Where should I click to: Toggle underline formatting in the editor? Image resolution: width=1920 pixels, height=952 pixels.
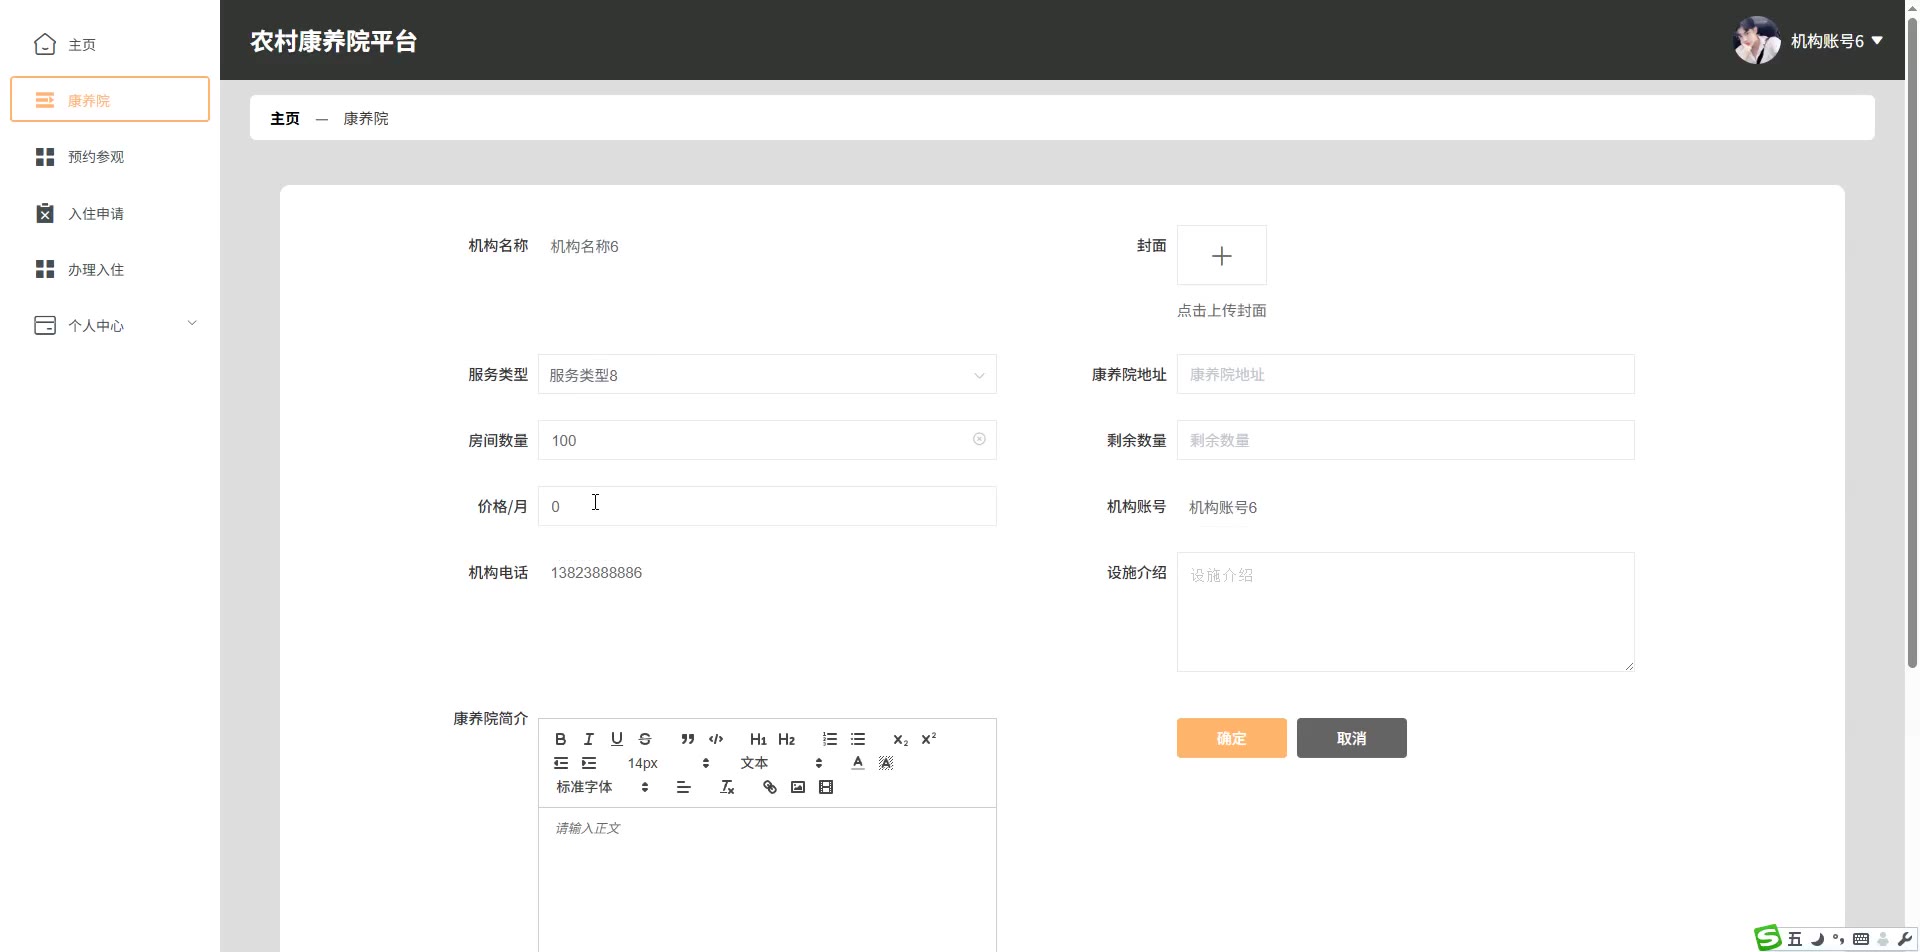pyautogui.click(x=617, y=739)
